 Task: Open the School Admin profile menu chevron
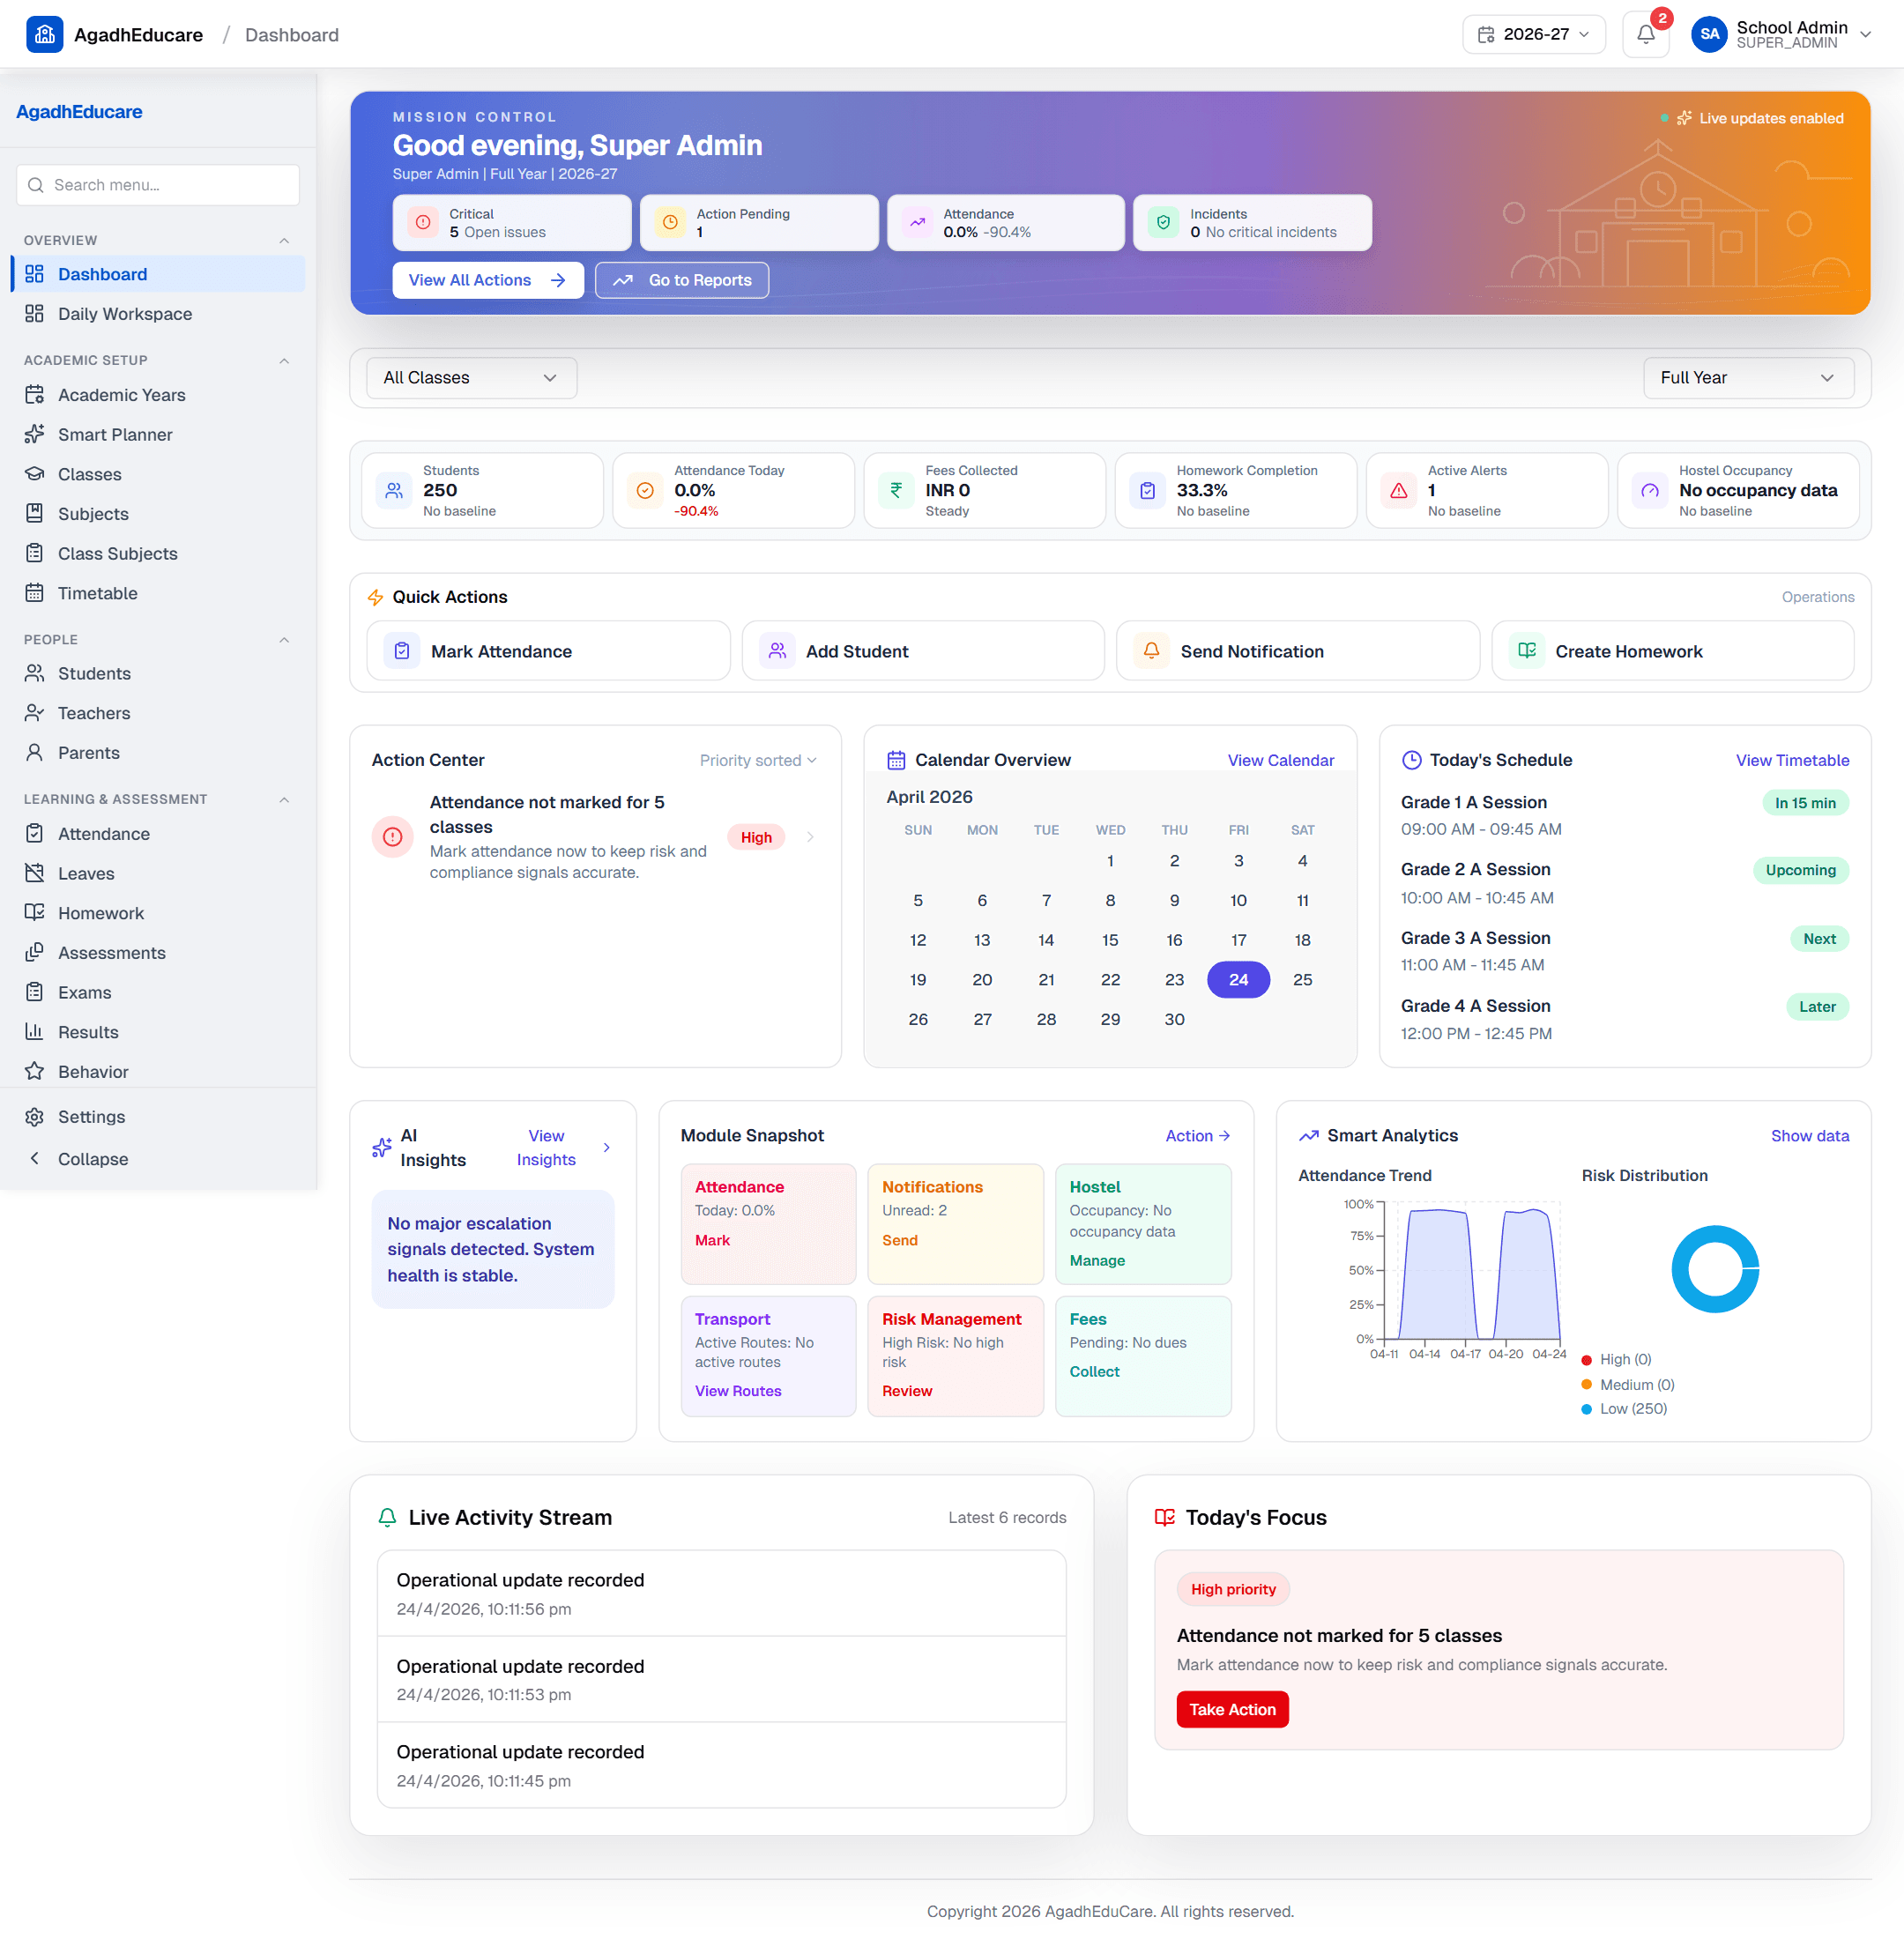tap(1864, 34)
